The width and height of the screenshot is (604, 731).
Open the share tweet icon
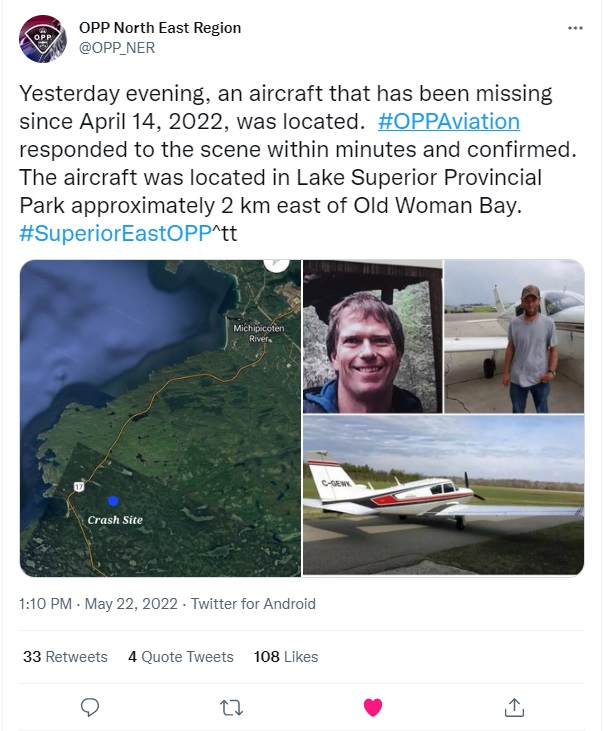[x=515, y=707]
